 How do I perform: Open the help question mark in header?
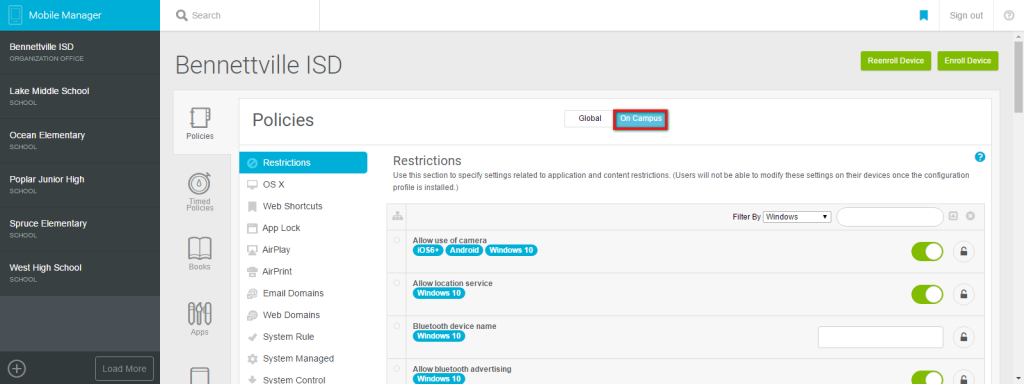1008,15
